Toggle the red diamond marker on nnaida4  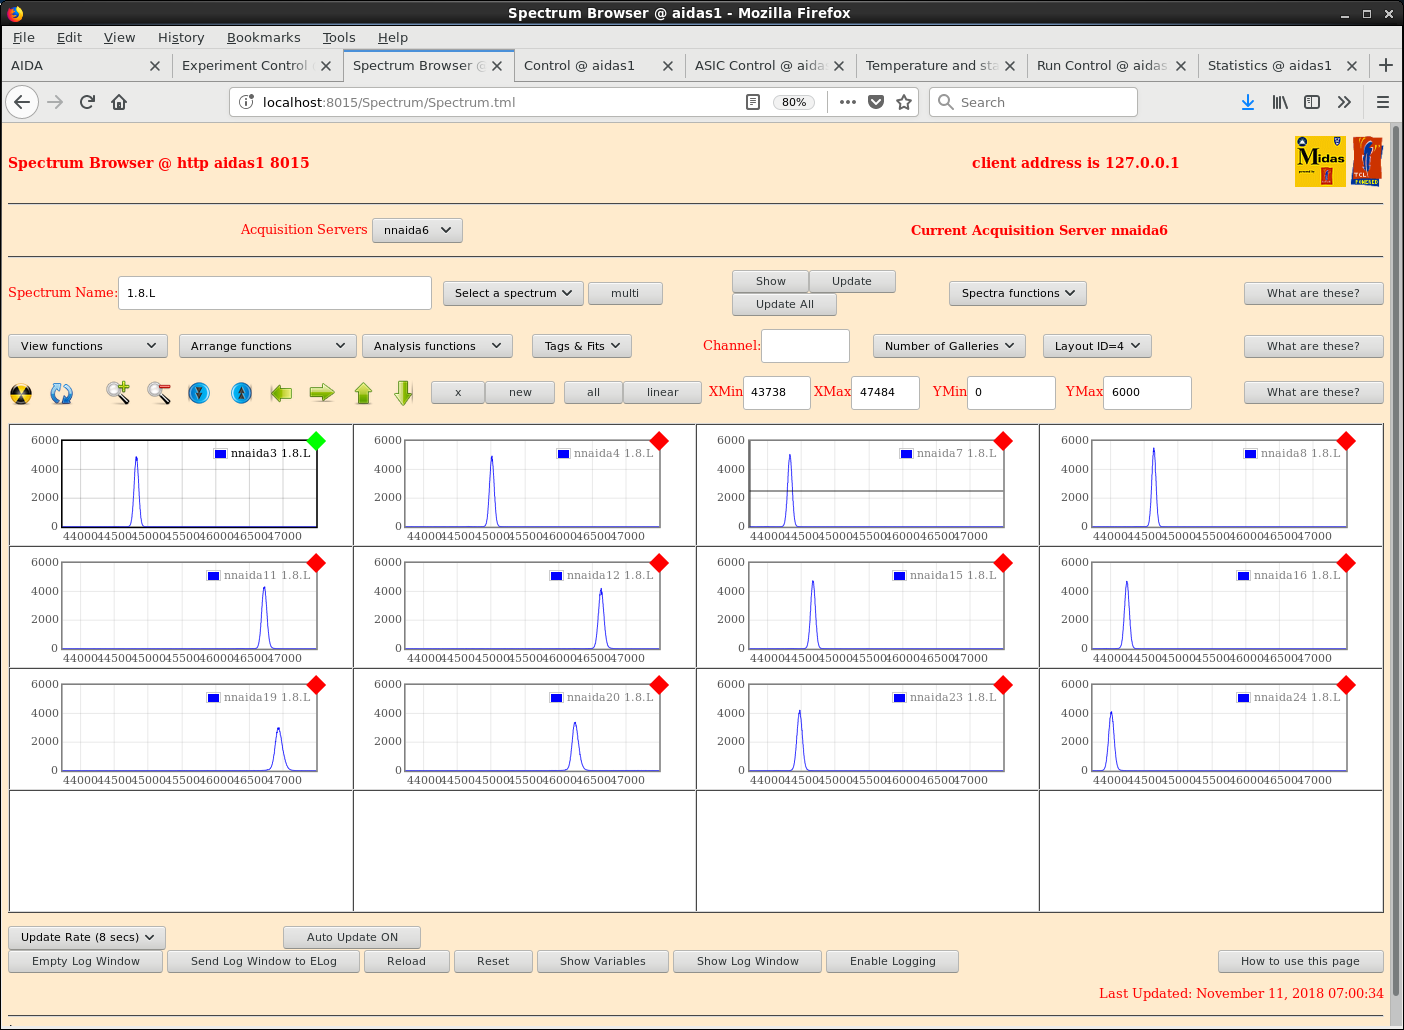[x=659, y=441]
